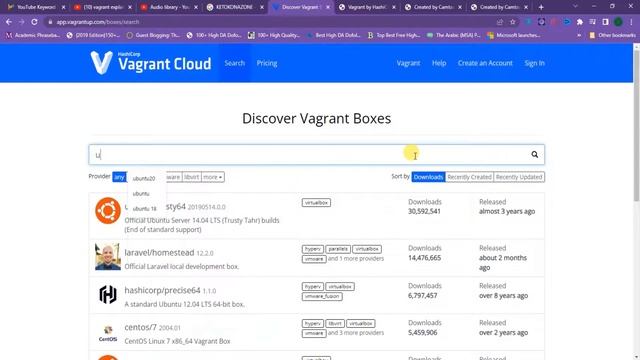The image size is (640, 360).
Task: Sort boxes by Recently Updated
Action: pos(519,177)
